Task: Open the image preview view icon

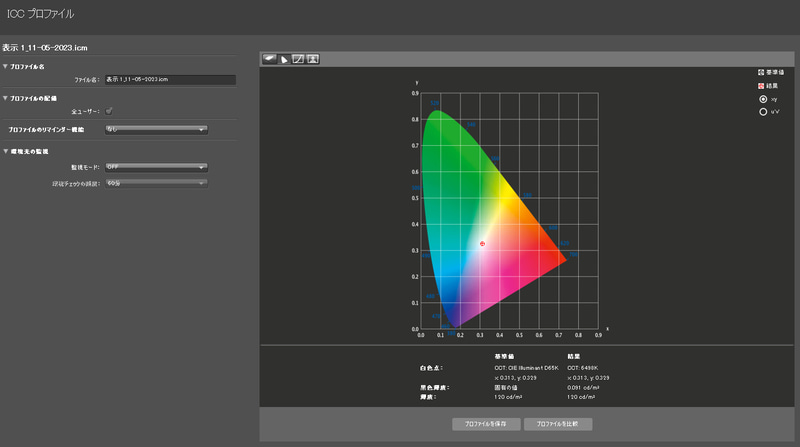Action: coord(313,59)
